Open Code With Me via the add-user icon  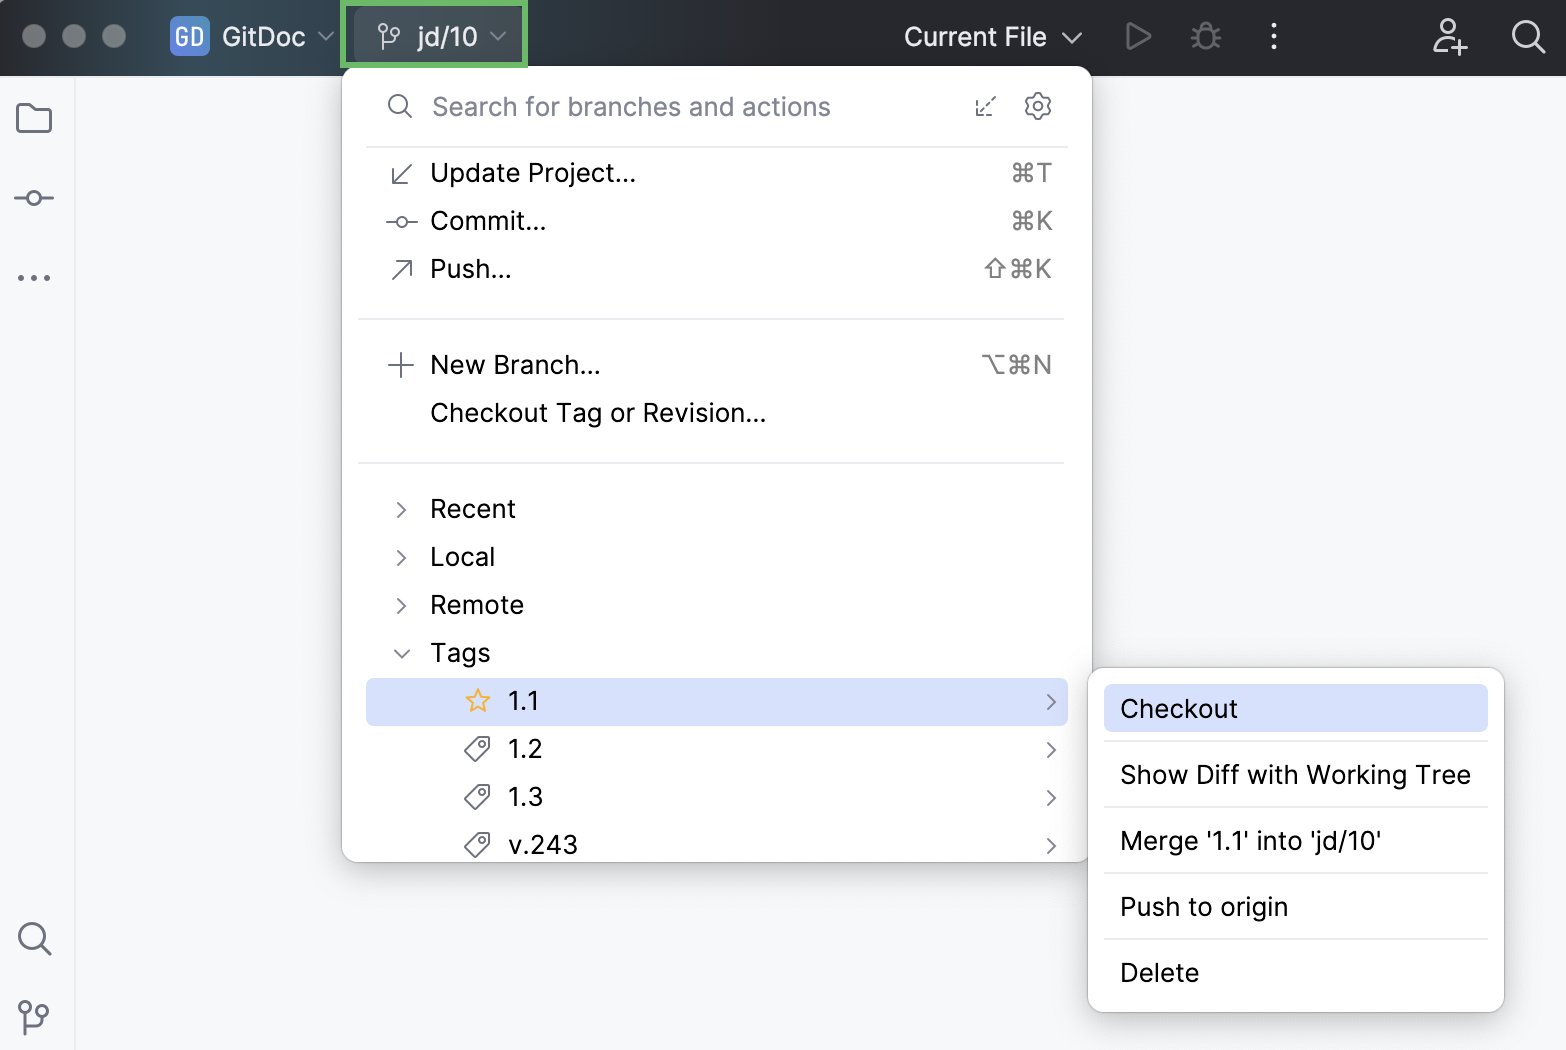[x=1449, y=37]
